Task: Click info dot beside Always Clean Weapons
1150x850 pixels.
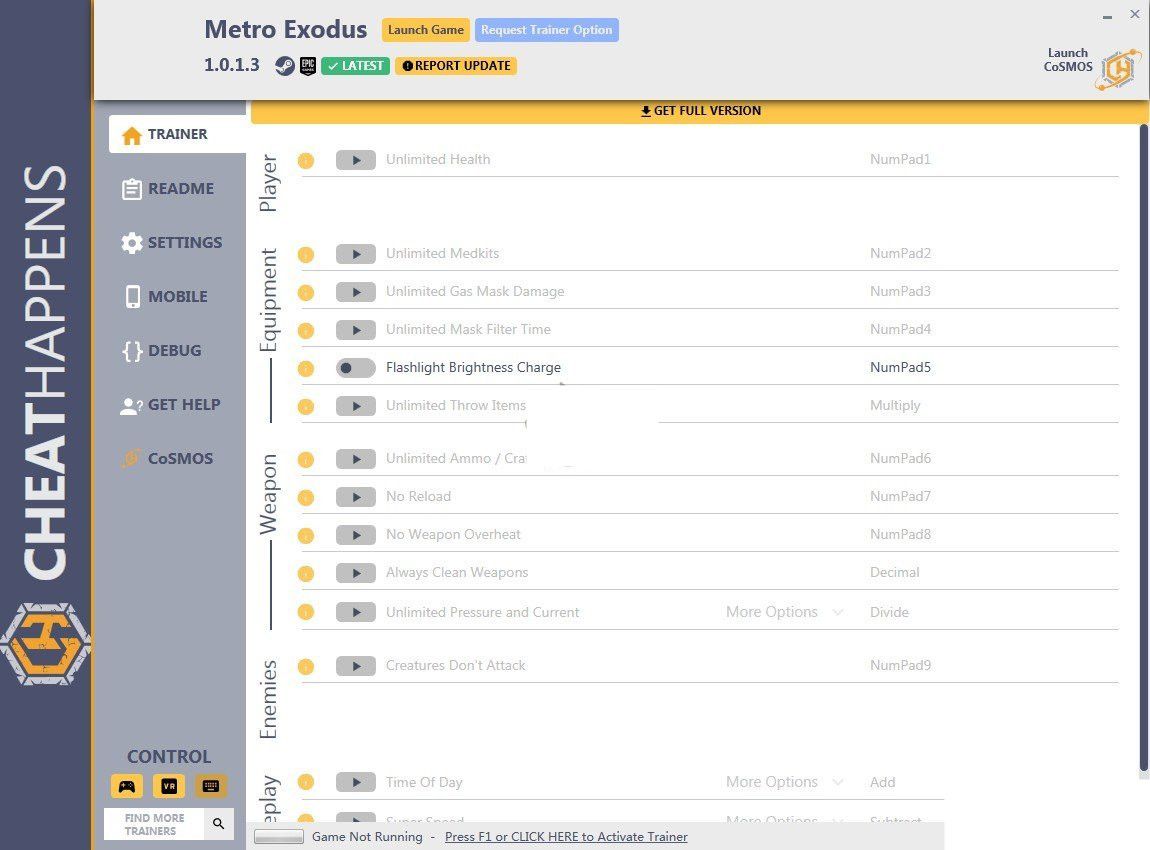Action: point(306,574)
